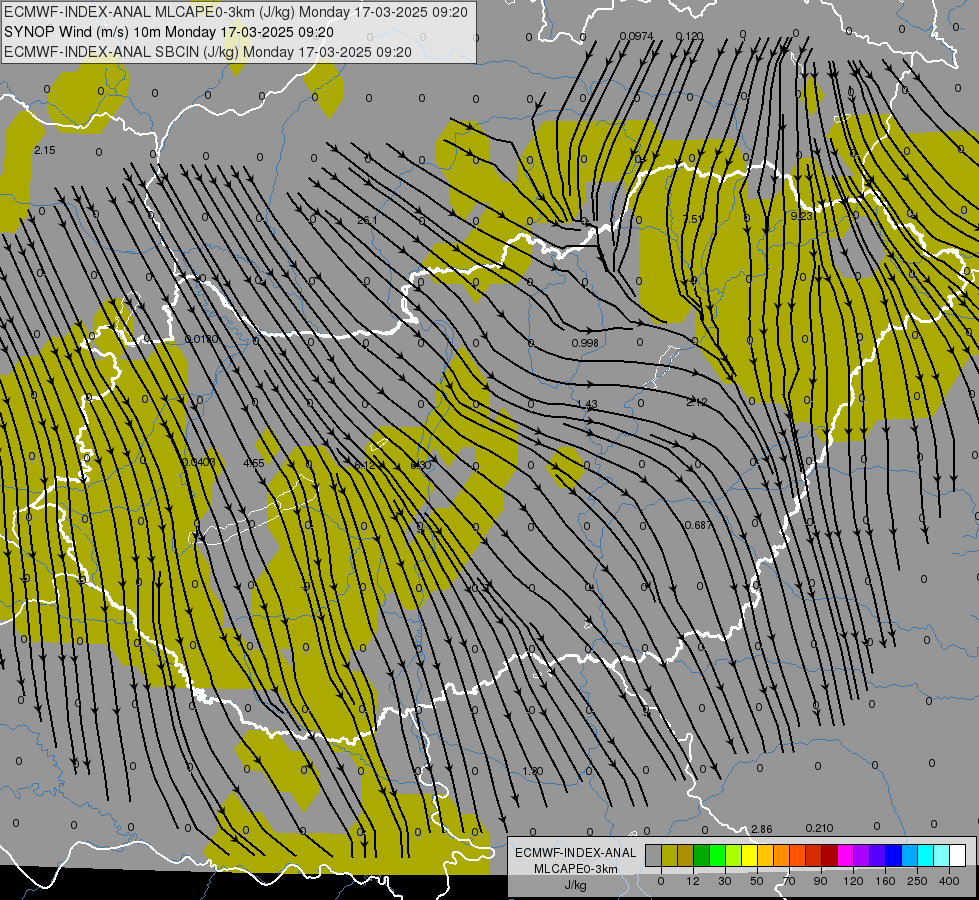Select the dark red legend swatch
The height and width of the screenshot is (900, 979).
(829, 855)
